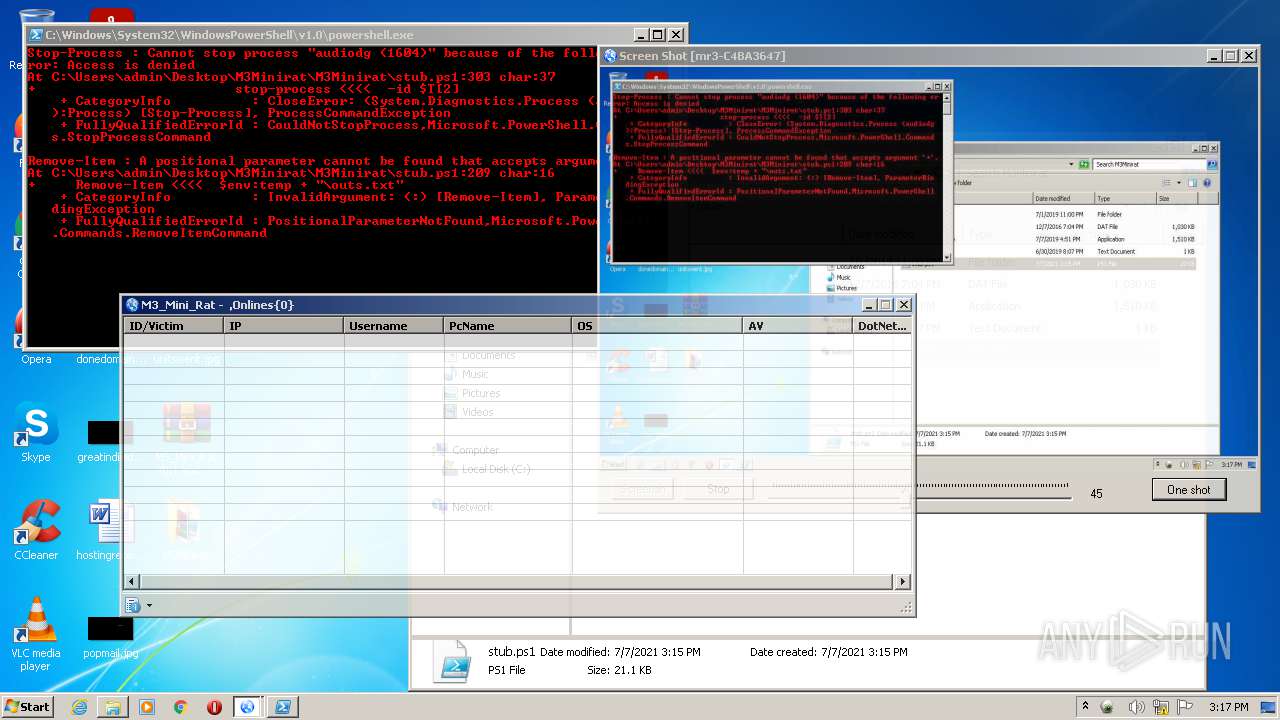The width and height of the screenshot is (1280, 720).
Task: Launch Internet Explorer from the taskbar
Action: coord(79,706)
